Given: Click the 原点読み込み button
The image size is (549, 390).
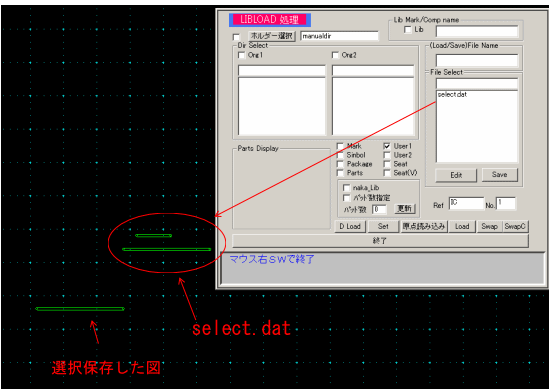Looking at the screenshot, I should (424, 227).
